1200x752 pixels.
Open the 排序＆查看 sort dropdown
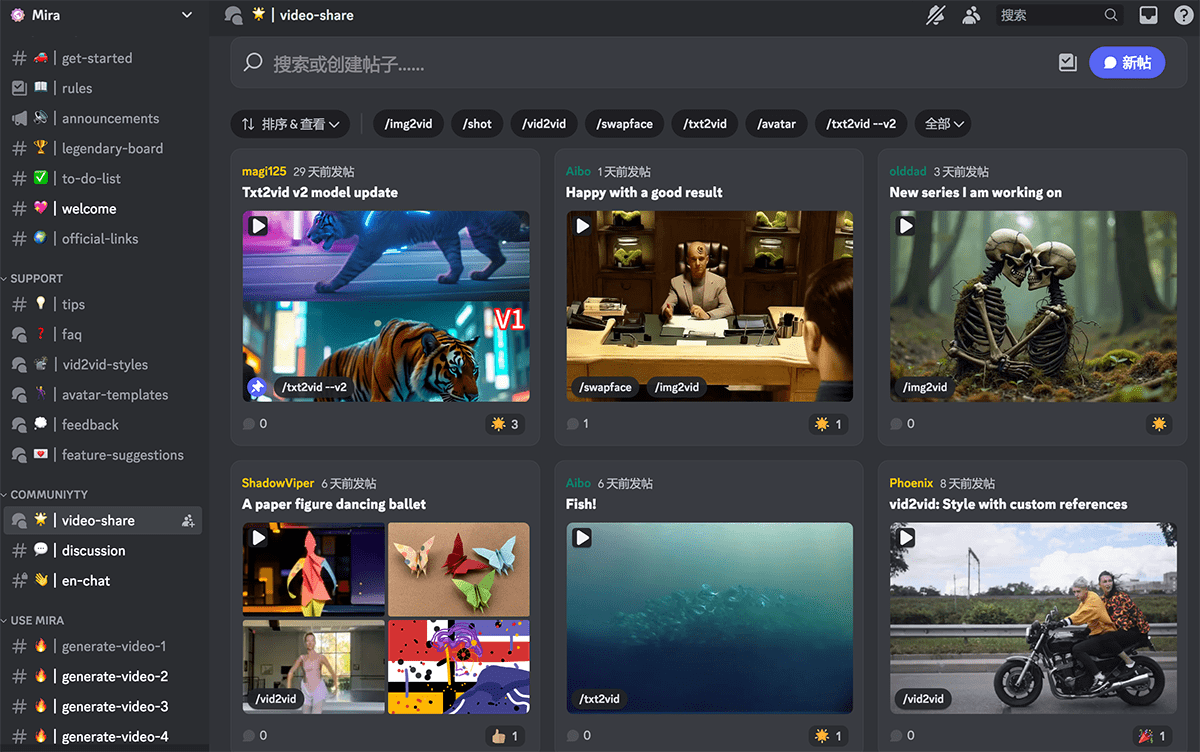[x=289, y=124]
